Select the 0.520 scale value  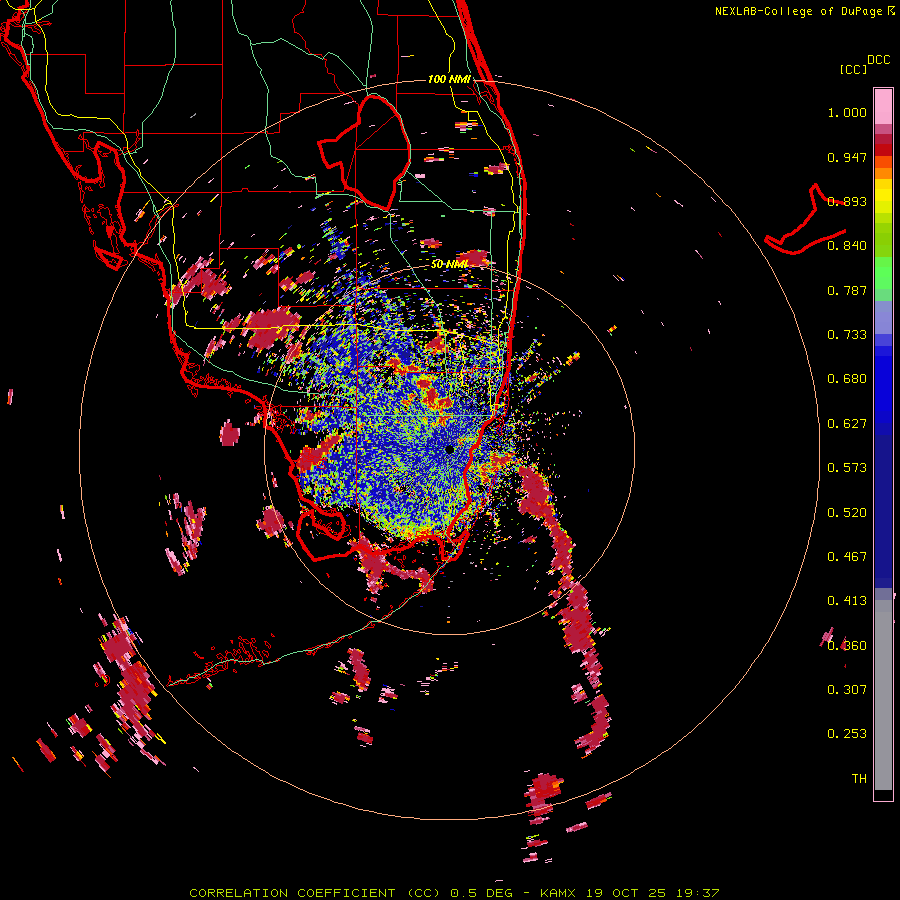(847, 513)
